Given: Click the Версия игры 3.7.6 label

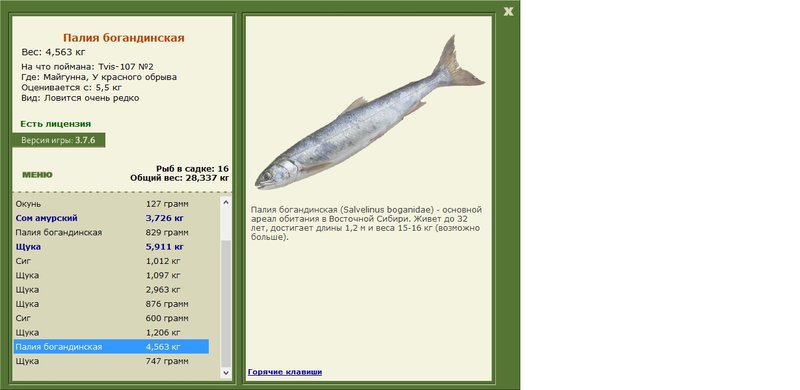Looking at the screenshot, I should click(x=58, y=140).
